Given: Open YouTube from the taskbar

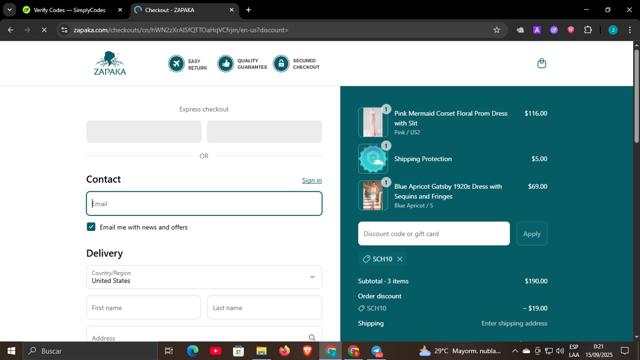Looking at the screenshot, I should click(216, 351).
